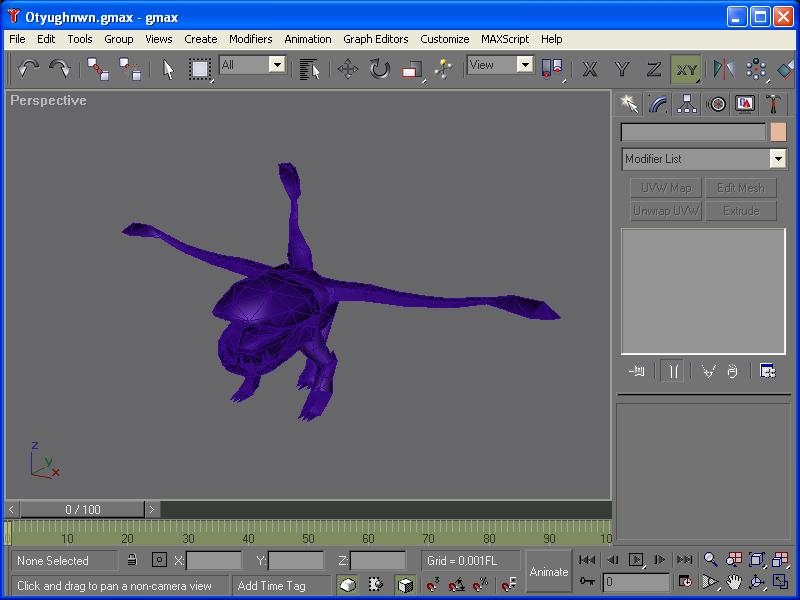
Task: Open the MAXScript menu
Action: (505, 39)
